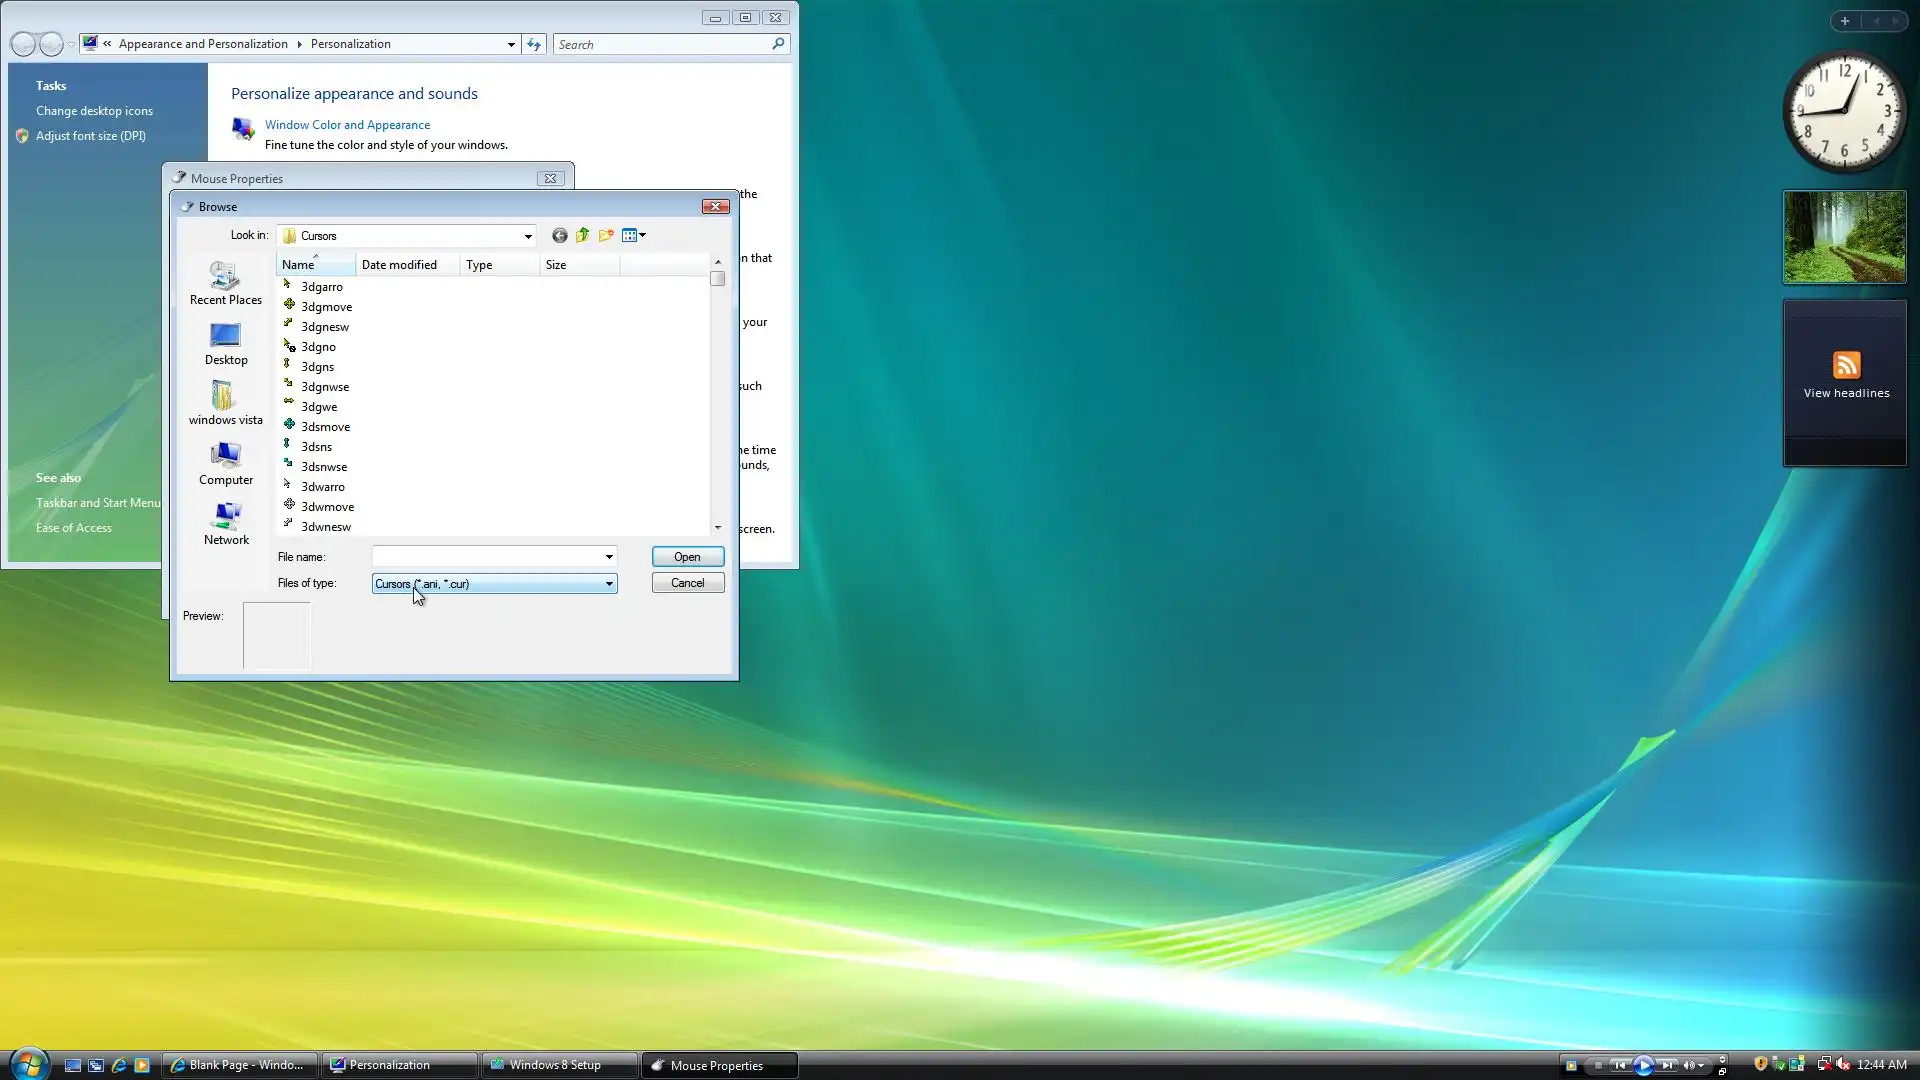The width and height of the screenshot is (1920, 1080).
Task: Open Network in the places bar
Action: coord(226,523)
